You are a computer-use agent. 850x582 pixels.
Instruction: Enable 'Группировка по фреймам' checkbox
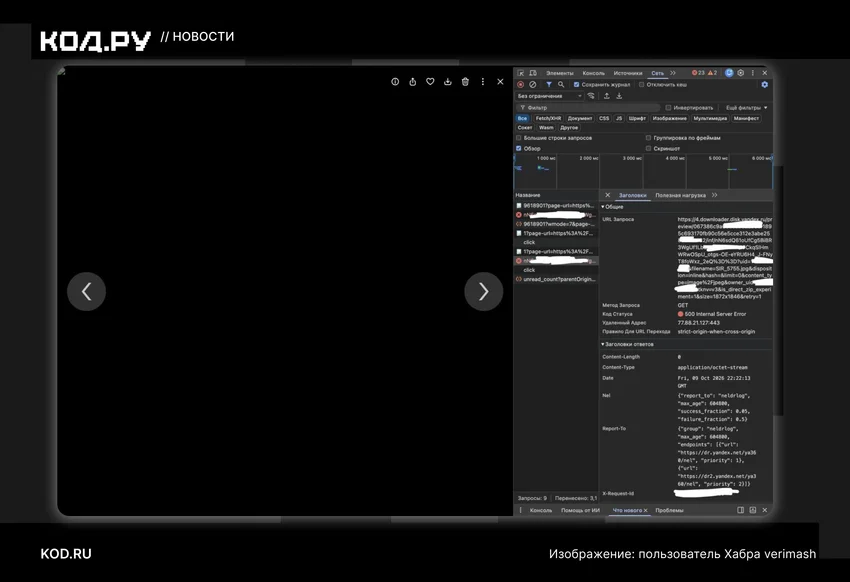point(648,138)
